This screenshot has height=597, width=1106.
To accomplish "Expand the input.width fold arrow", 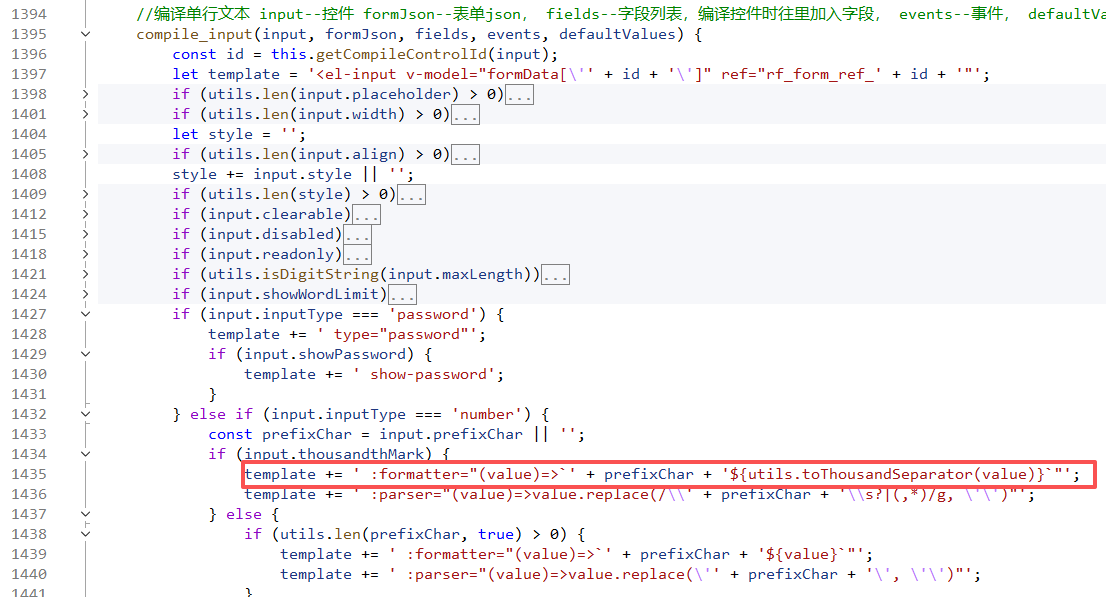I will click(85, 114).
